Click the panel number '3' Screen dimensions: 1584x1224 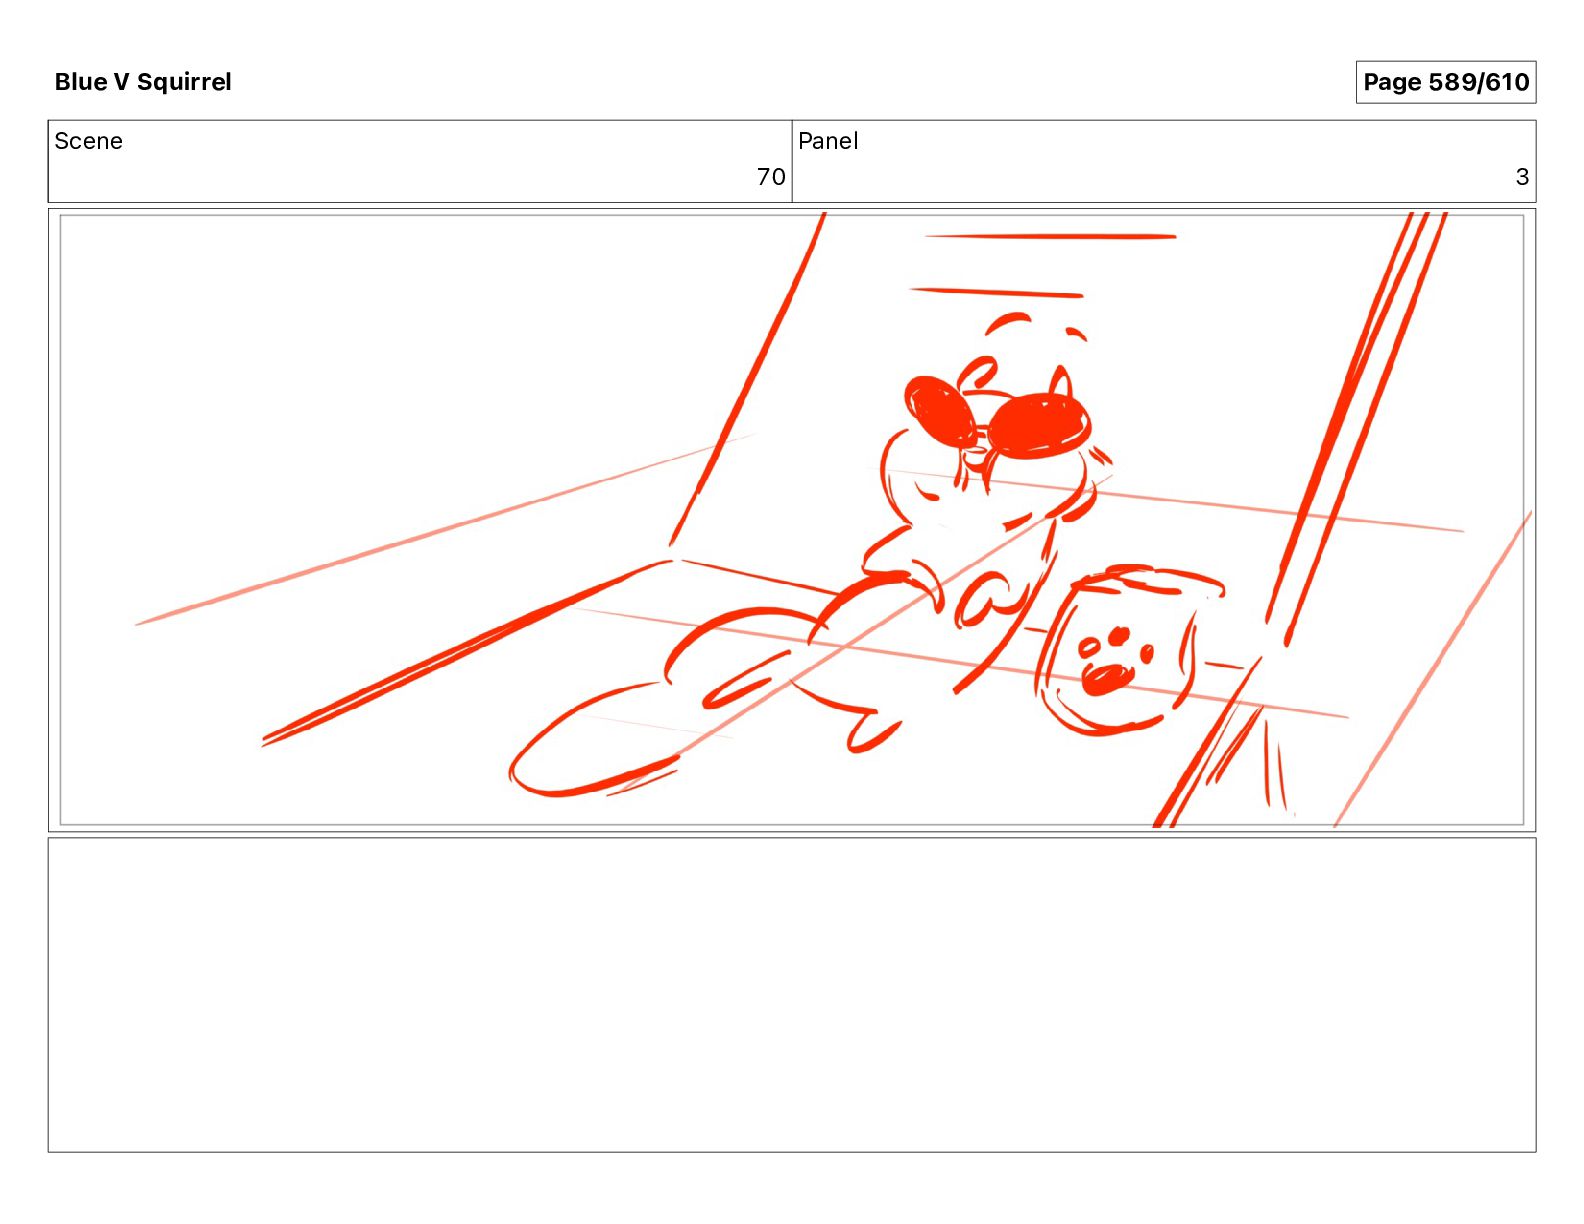(x=1522, y=177)
